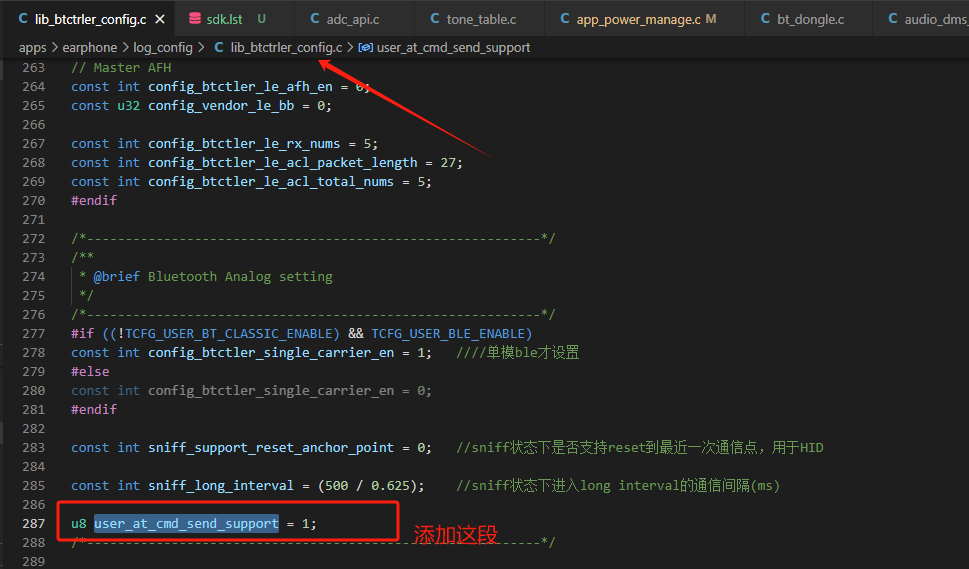Image resolution: width=969 pixels, height=569 pixels.
Task: Click config_btctler_single_carrier_en on line 278
Action: pos(271,353)
